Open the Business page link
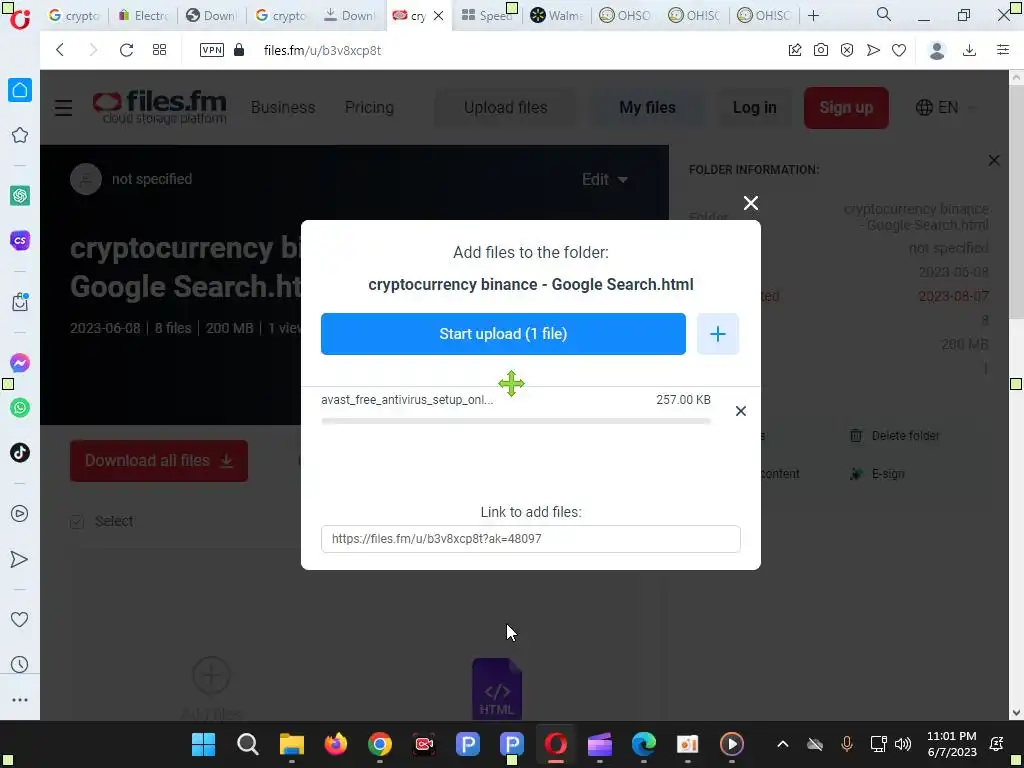 [x=283, y=107]
